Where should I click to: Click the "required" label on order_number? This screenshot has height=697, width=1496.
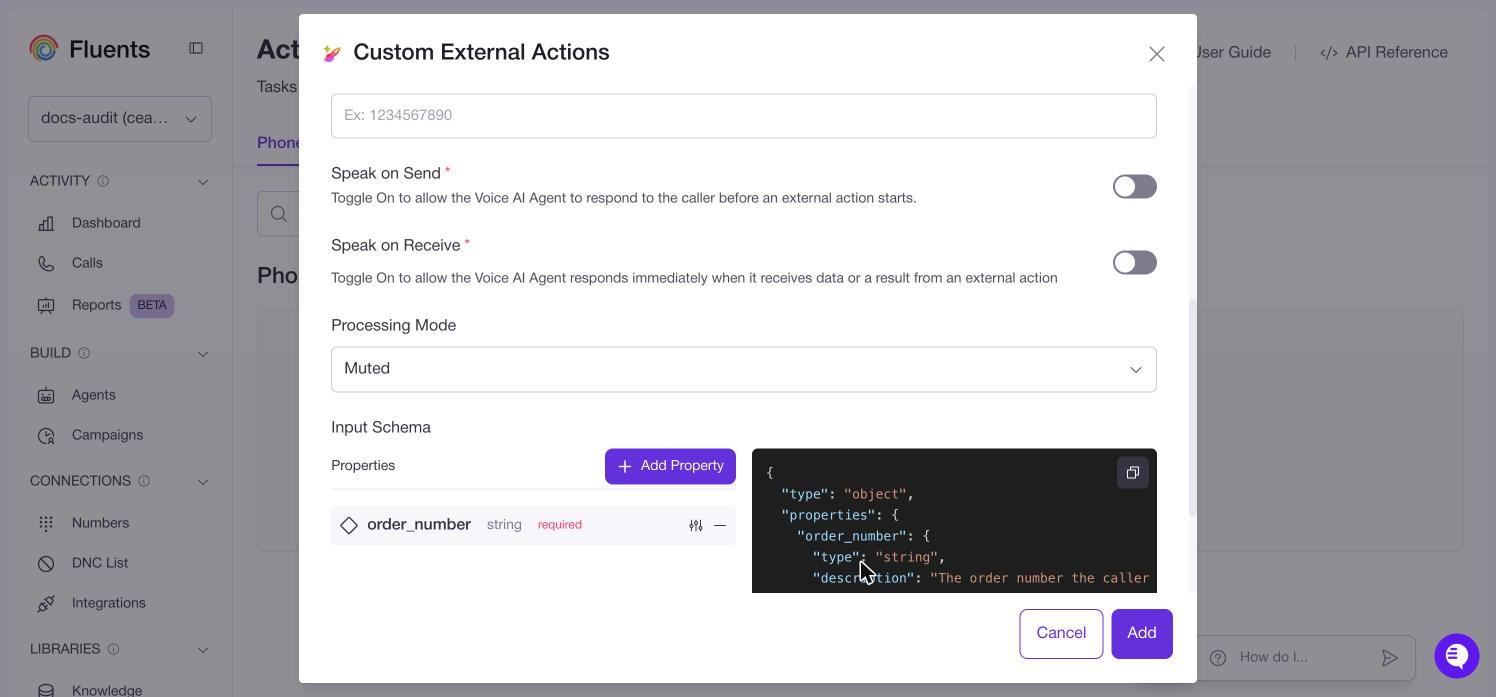click(x=560, y=525)
